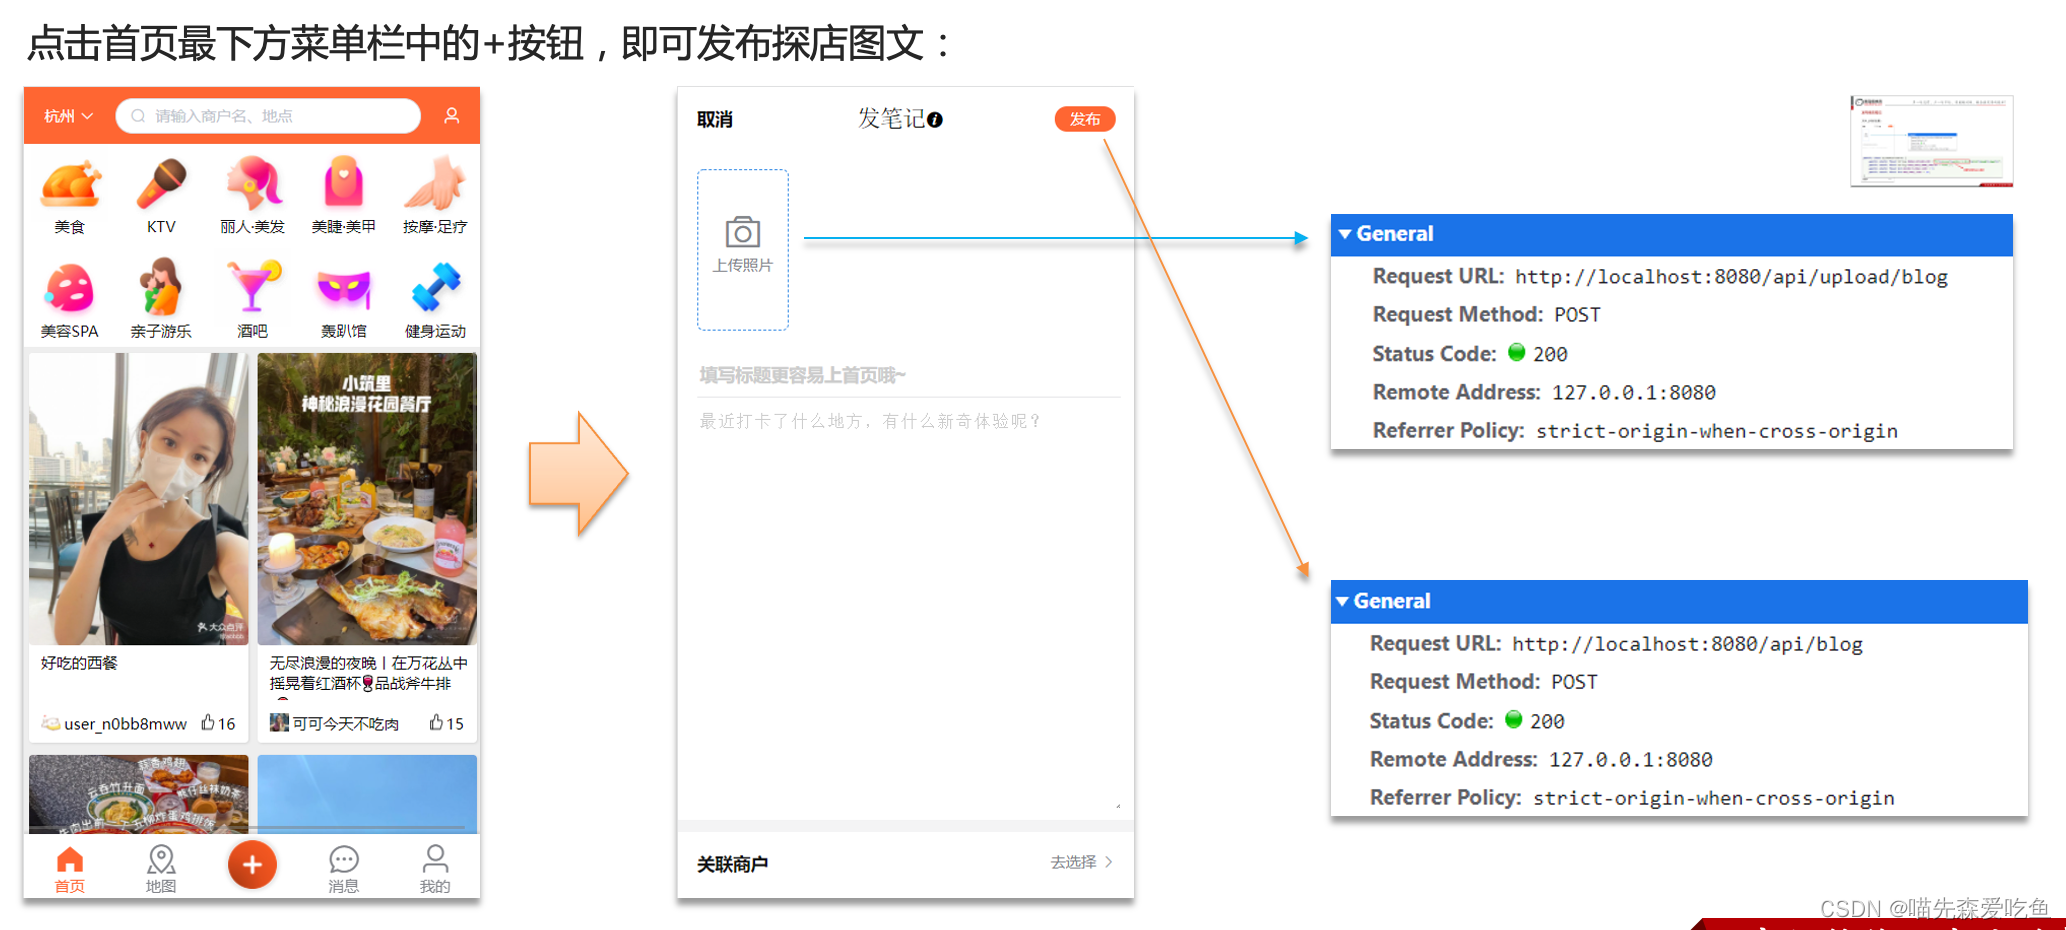Click the search magnifier icon in the search box
This screenshot has width=2066, height=930.
(138, 116)
